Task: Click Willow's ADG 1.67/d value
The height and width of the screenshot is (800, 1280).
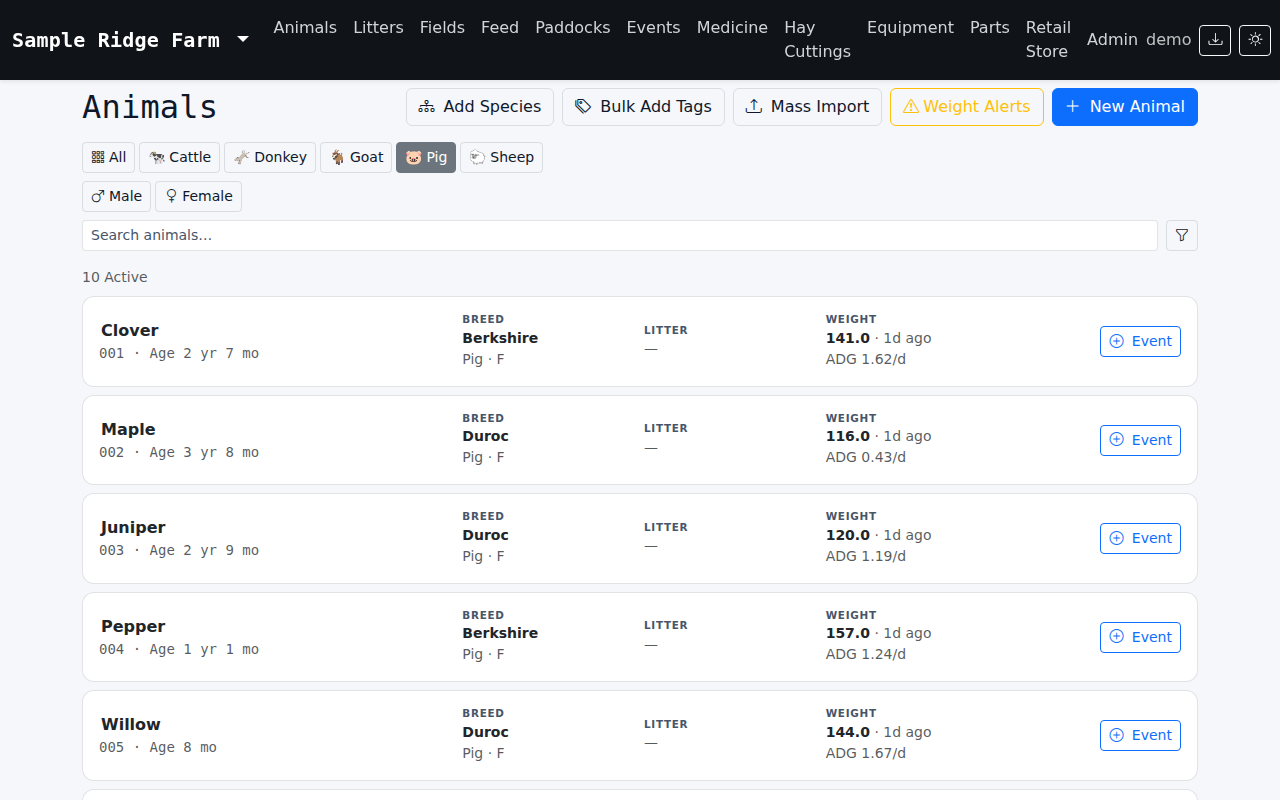Action: tap(866, 753)
